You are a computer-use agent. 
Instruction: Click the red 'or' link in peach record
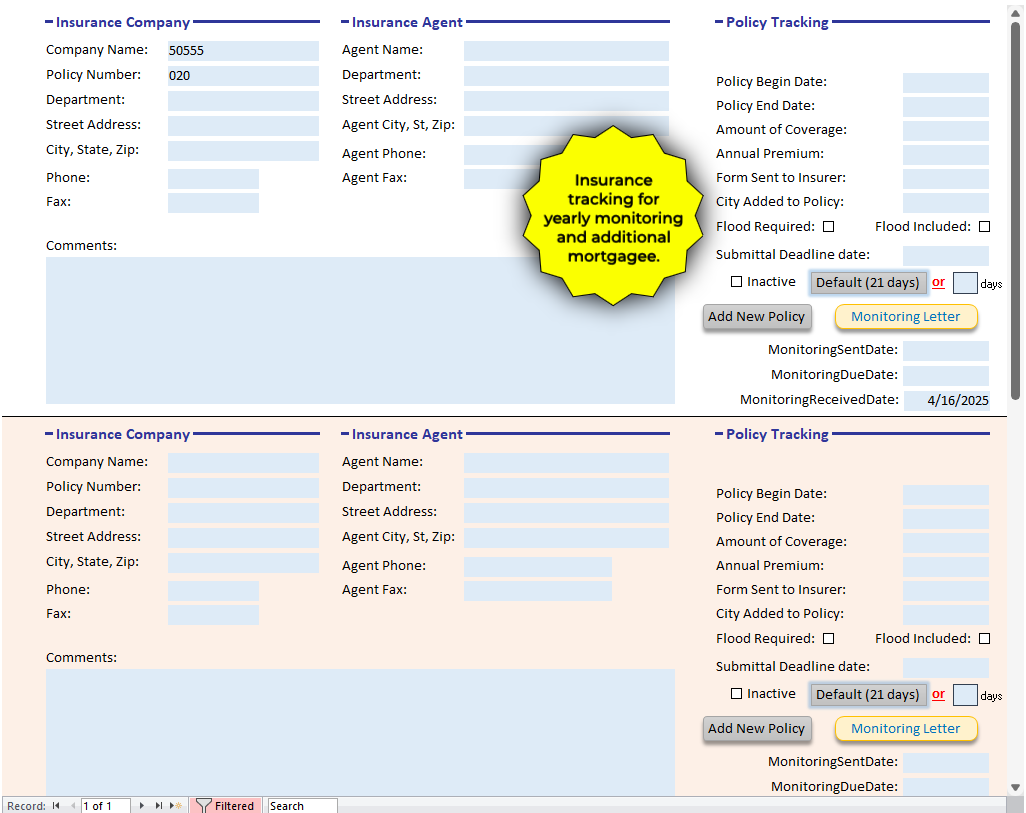[x=938, y=694]
